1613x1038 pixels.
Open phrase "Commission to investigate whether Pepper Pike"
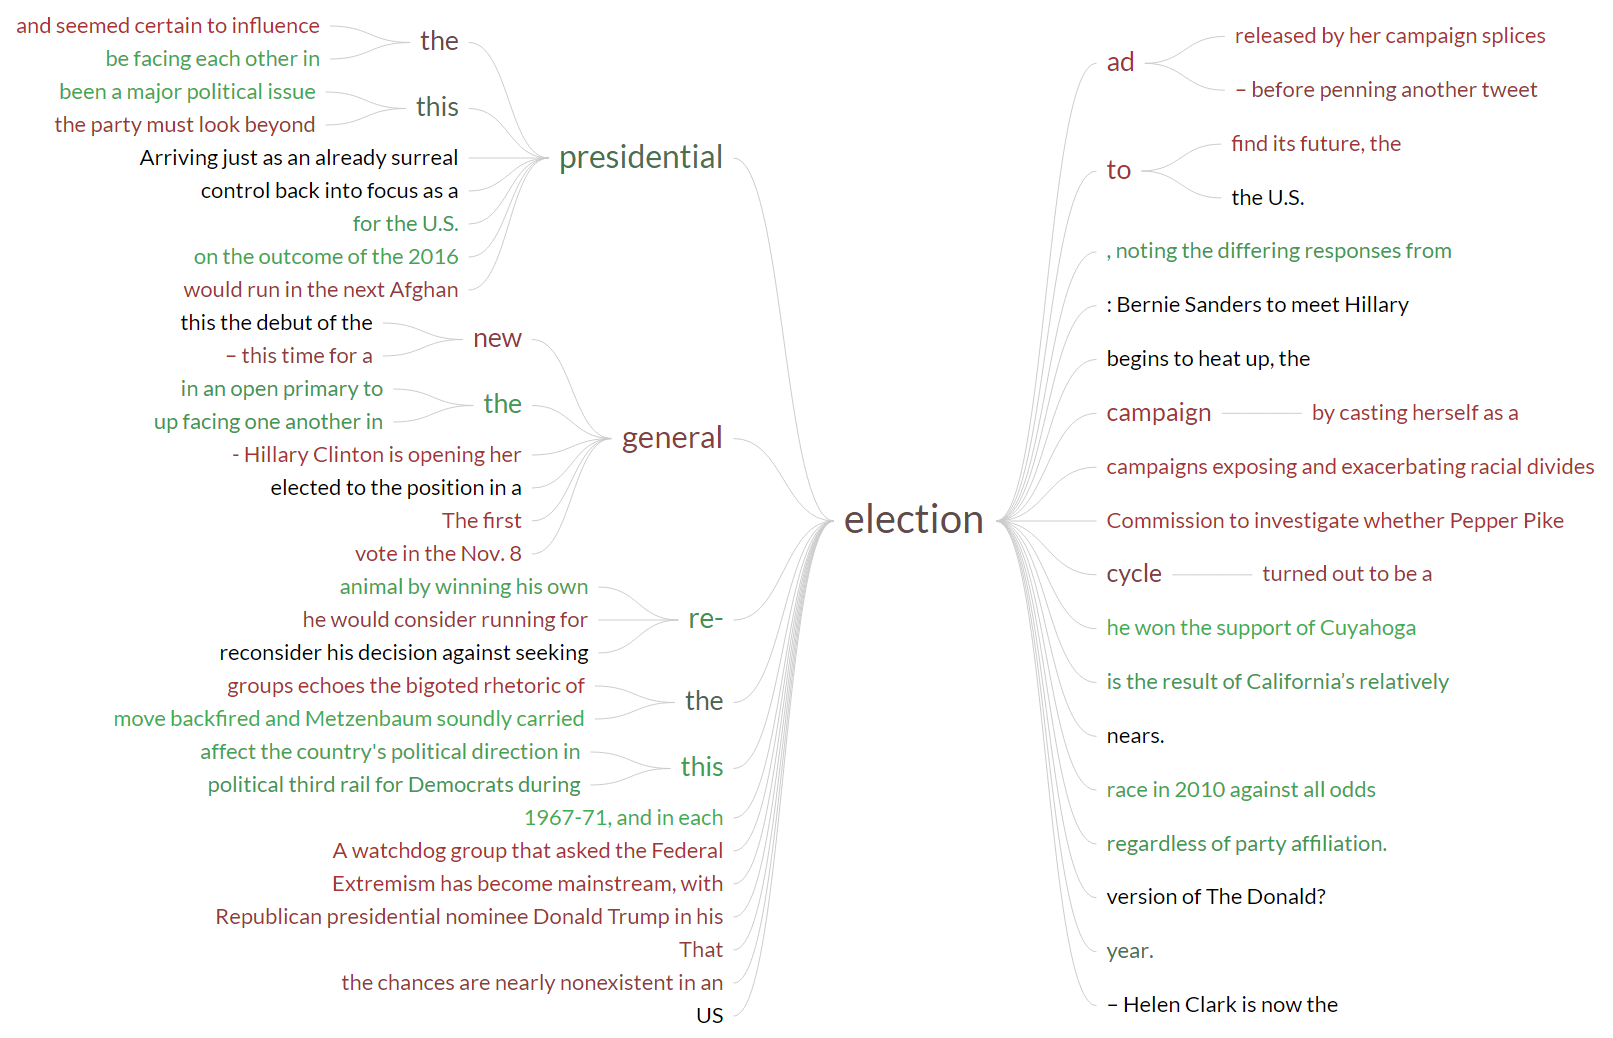[1335, 521]
